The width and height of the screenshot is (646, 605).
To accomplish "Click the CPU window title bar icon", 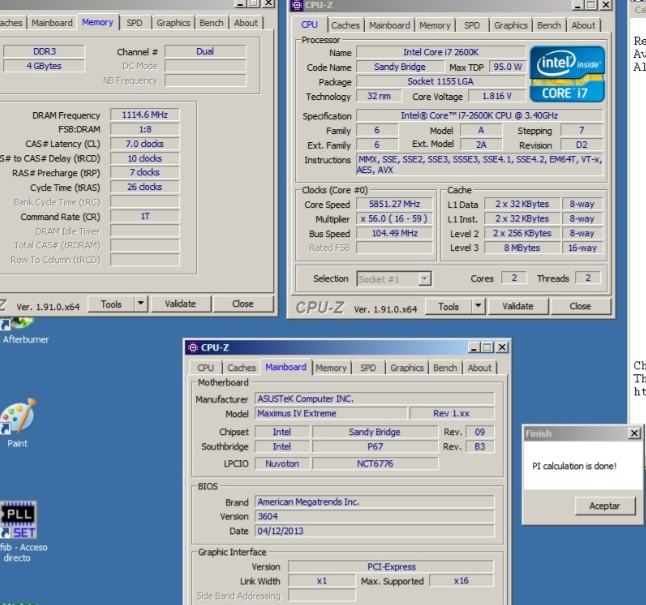I will coord(297,5).
